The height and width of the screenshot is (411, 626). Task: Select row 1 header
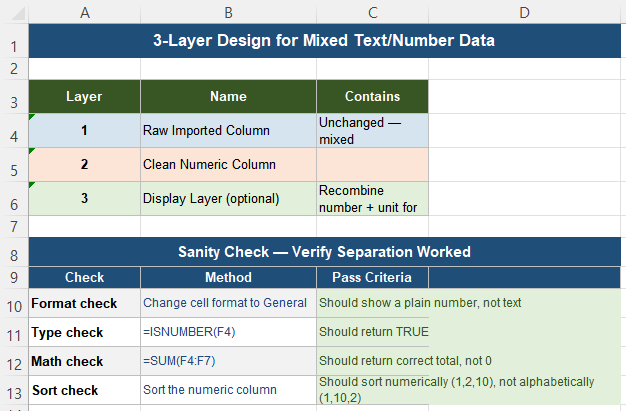14,41
